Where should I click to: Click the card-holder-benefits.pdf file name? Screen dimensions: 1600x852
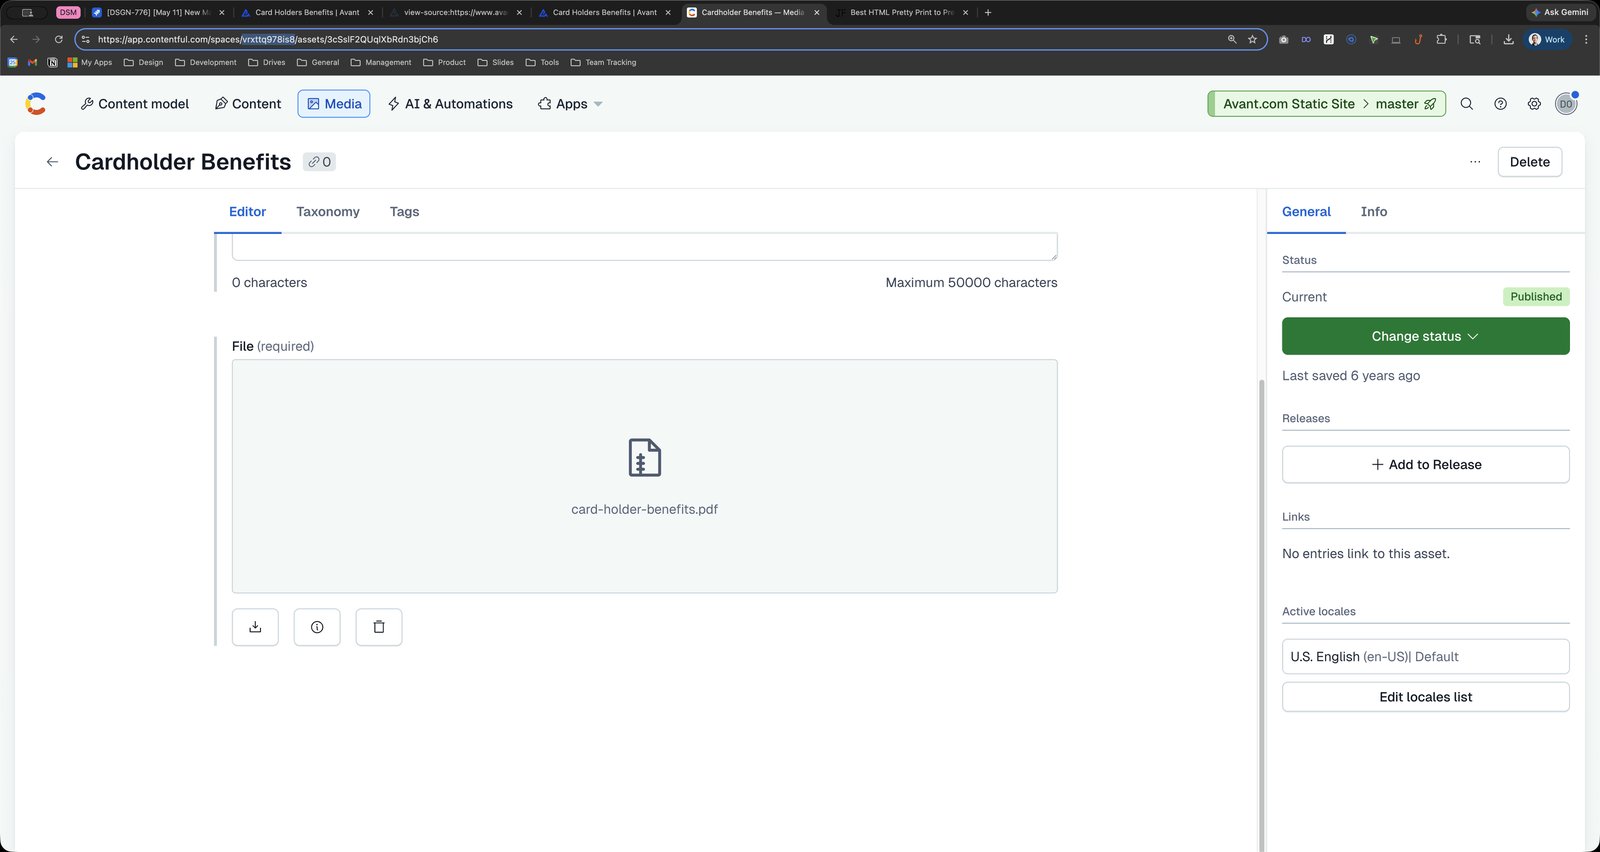click(645, 509)
